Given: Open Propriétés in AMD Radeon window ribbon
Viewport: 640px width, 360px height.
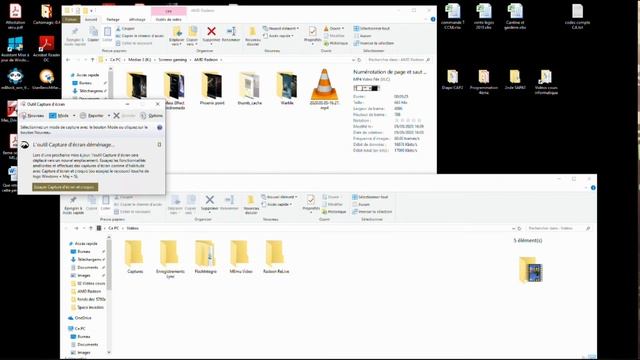Looking at the screenshot, I should click(x=312, y=35).
